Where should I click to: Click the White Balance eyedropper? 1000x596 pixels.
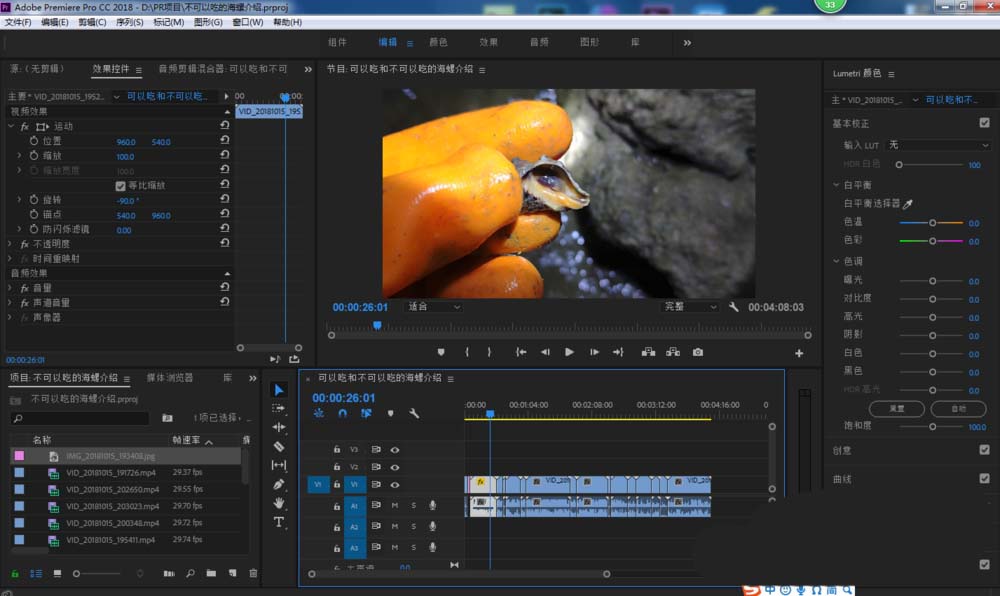(x=908, y=203)
